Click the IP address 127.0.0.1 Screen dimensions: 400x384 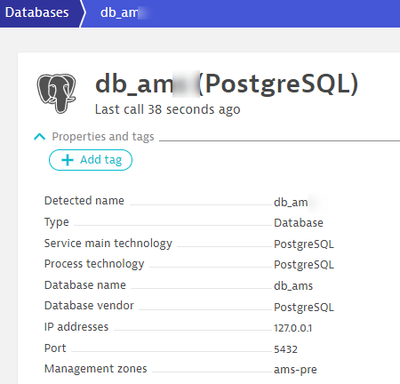(293, 328)
